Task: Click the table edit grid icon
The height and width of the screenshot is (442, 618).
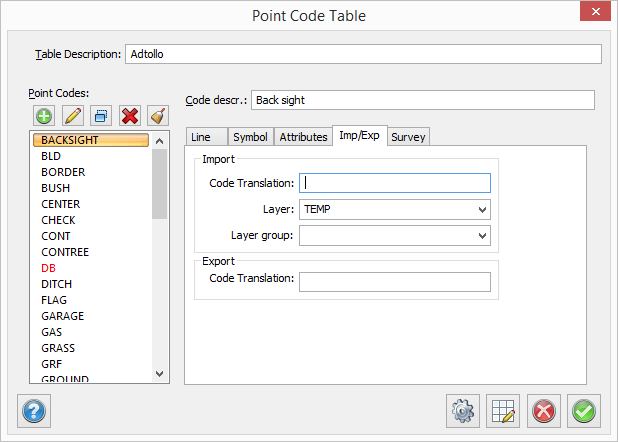Action: pyautogui.click(x=503, y=410)
